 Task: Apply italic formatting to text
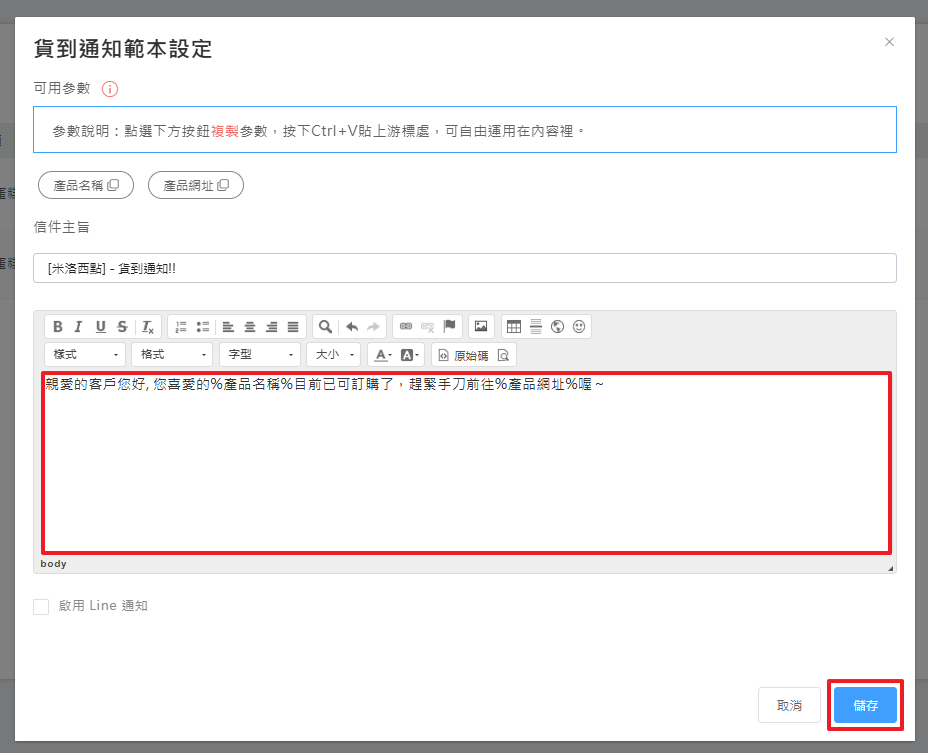[79, 326]
